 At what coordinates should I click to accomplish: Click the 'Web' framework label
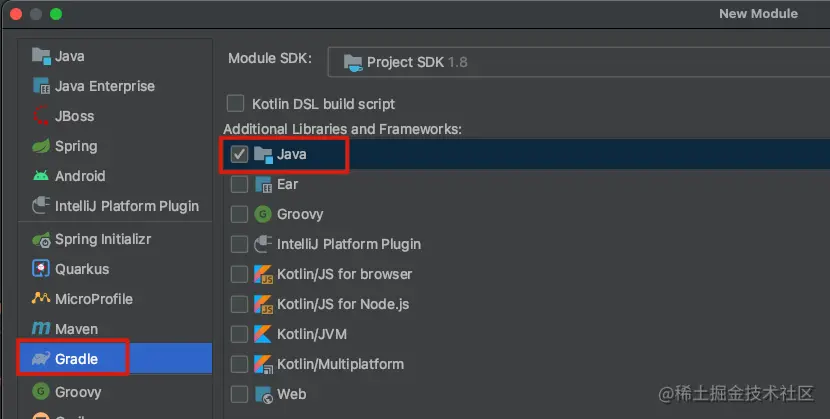(x=292, y=394)
